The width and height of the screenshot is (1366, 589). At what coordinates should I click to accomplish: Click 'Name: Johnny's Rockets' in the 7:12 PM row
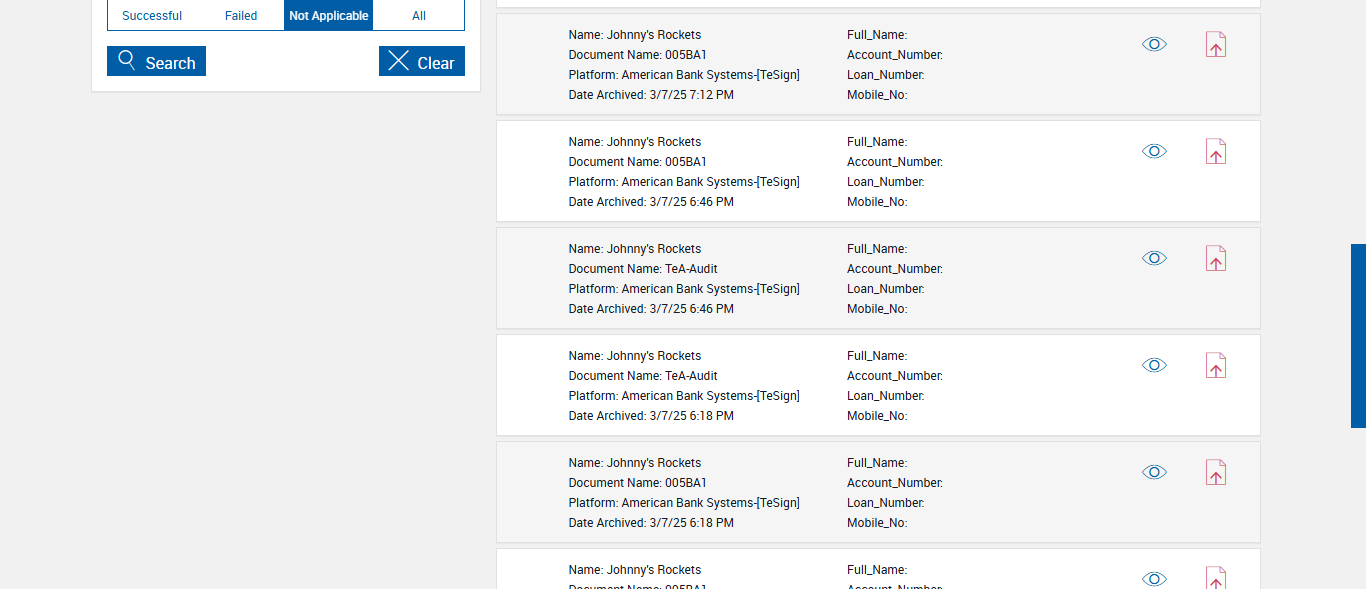tap(635, 35)
